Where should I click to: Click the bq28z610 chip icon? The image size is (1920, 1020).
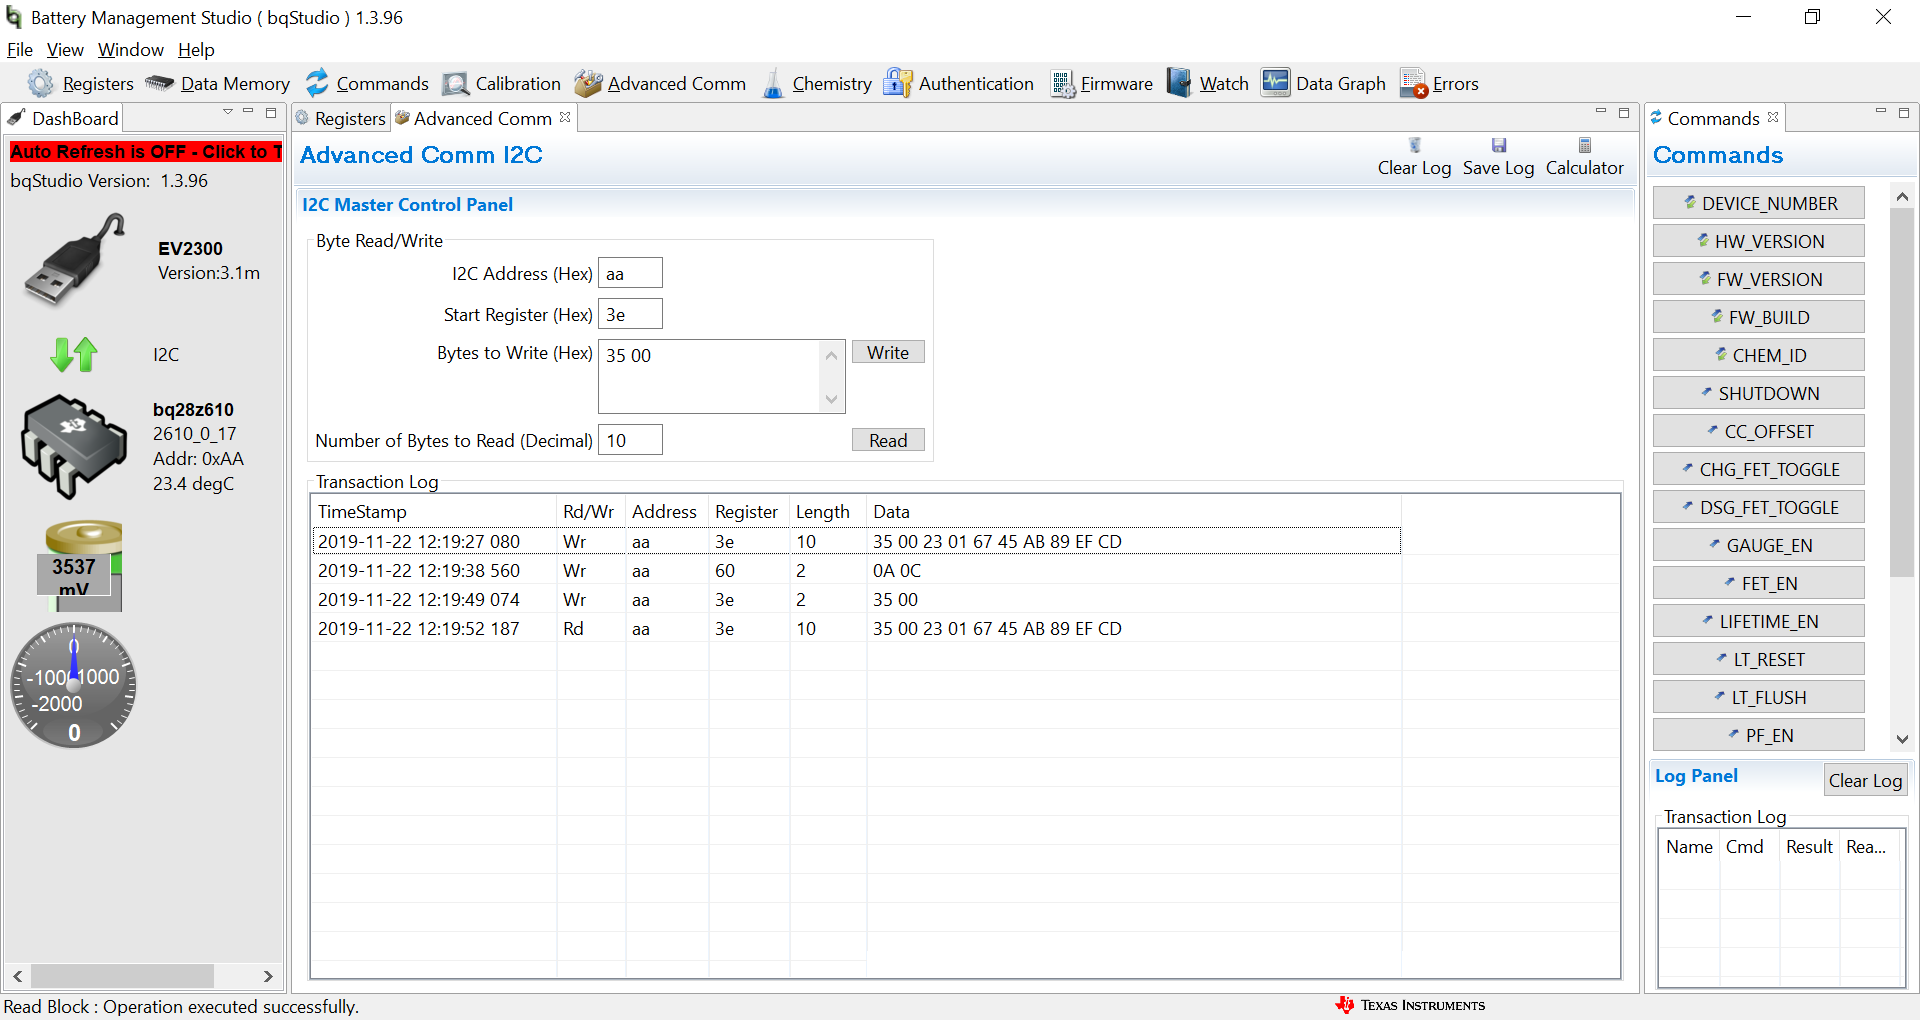click(74, 447)
